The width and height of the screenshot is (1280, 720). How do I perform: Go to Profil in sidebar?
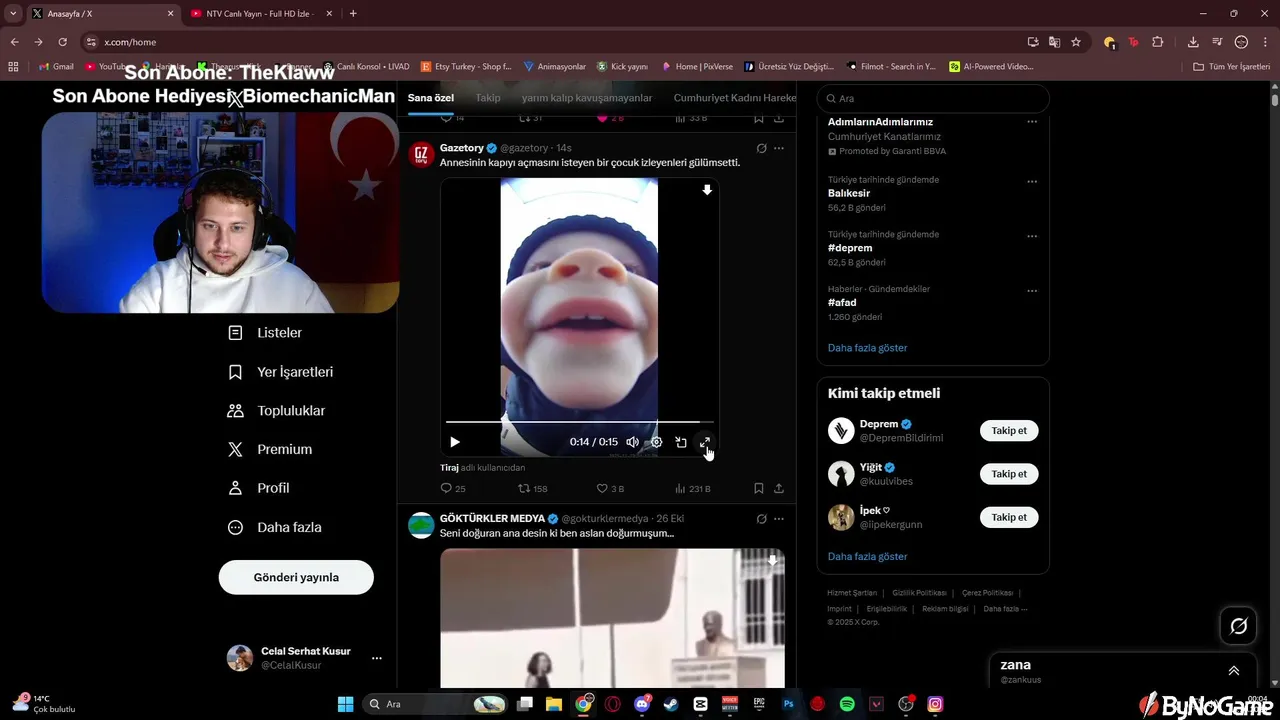[x=258, y=488]
